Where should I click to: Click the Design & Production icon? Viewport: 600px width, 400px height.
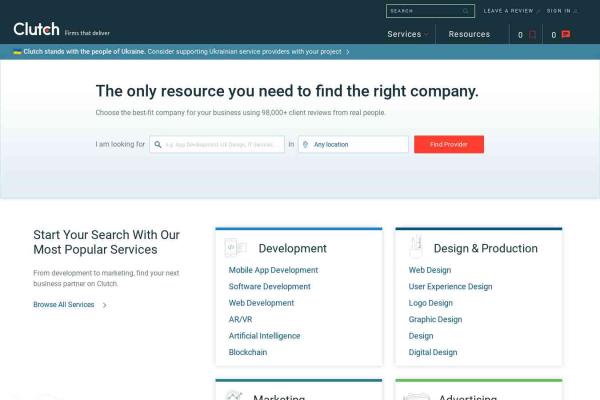point(414,247)
